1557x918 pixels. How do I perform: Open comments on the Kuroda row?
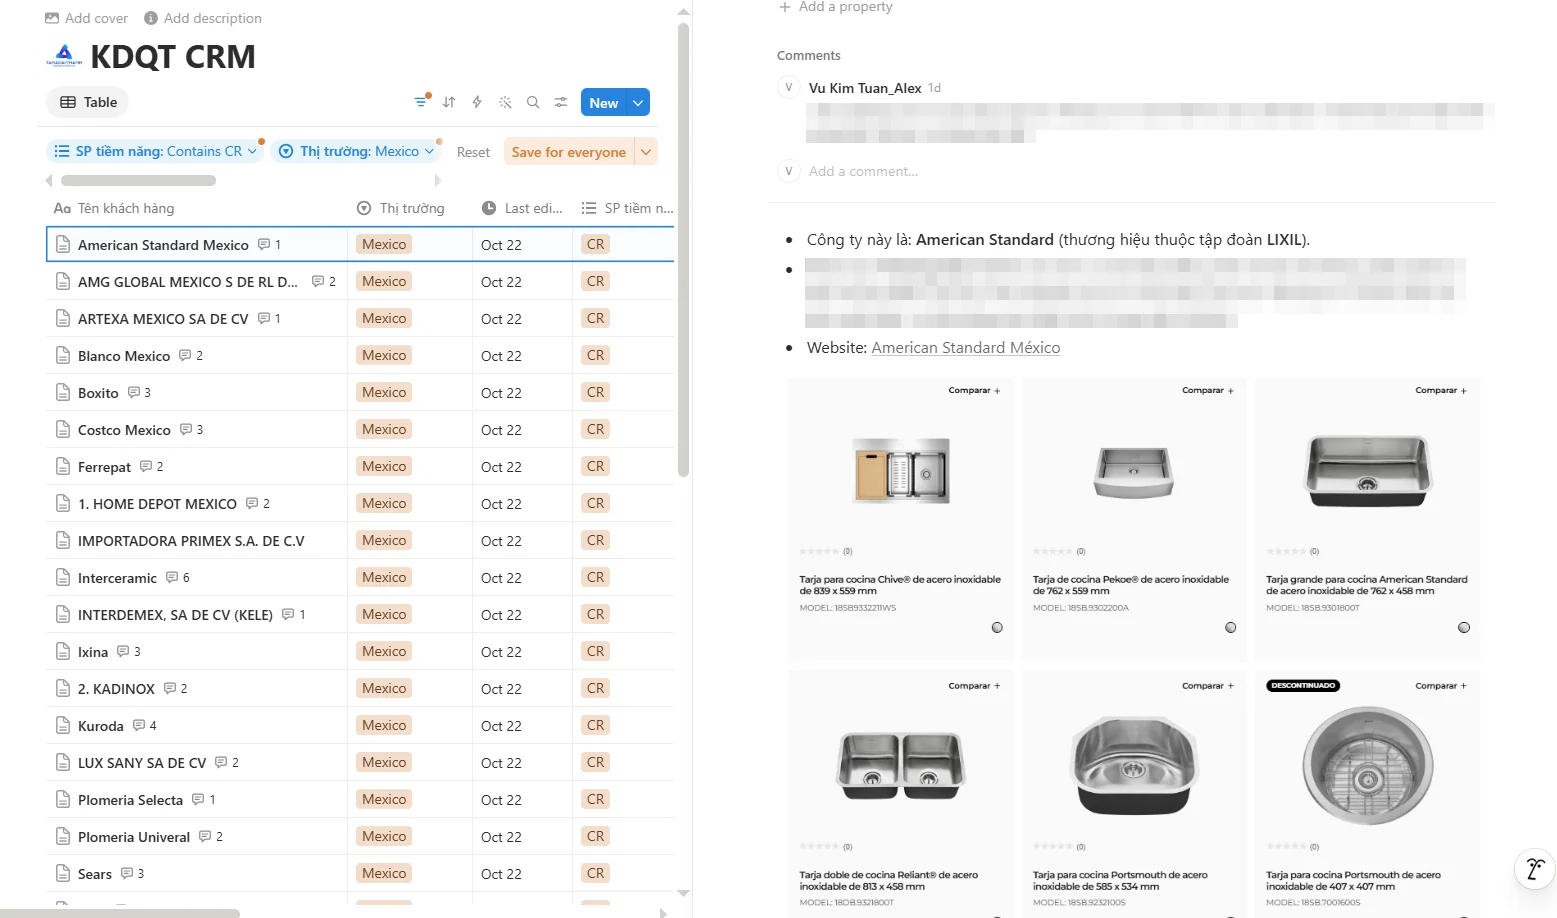click(x=145, y=725)
